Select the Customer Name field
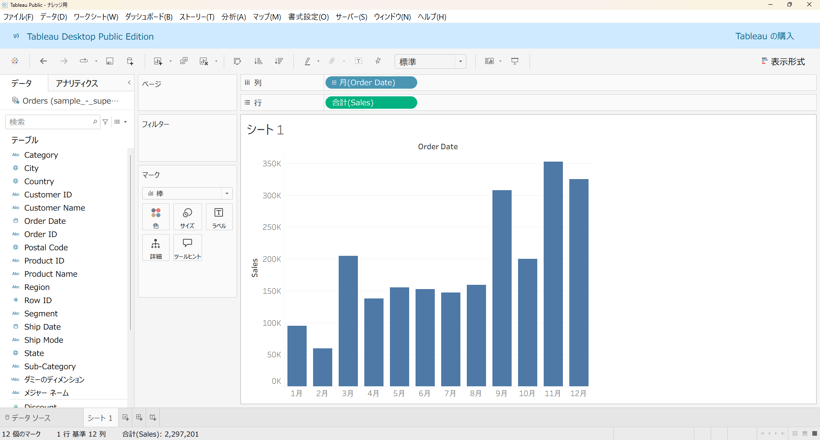This screenshot has width=820, height=440. pyautogui.click(x=54, y=208)
